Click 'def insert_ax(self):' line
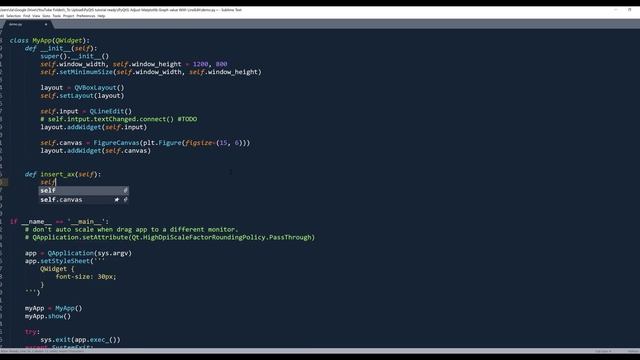Image resolution: width=640 pixels, height=360 pixels. pos(63,174)
